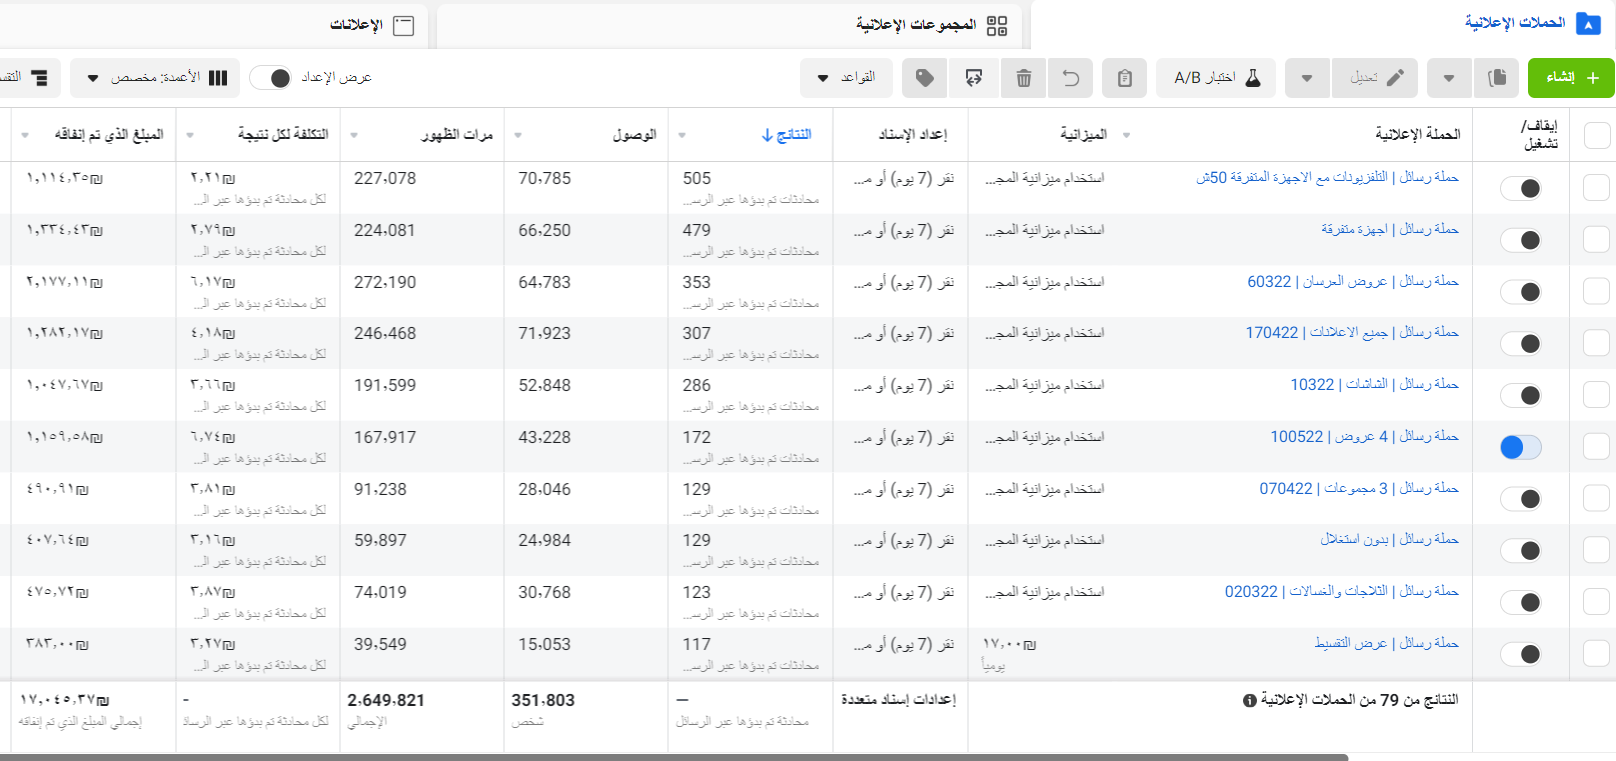Click the clipboard paste icon in toolbar

pyautogui.click(x=1124, y=78)
